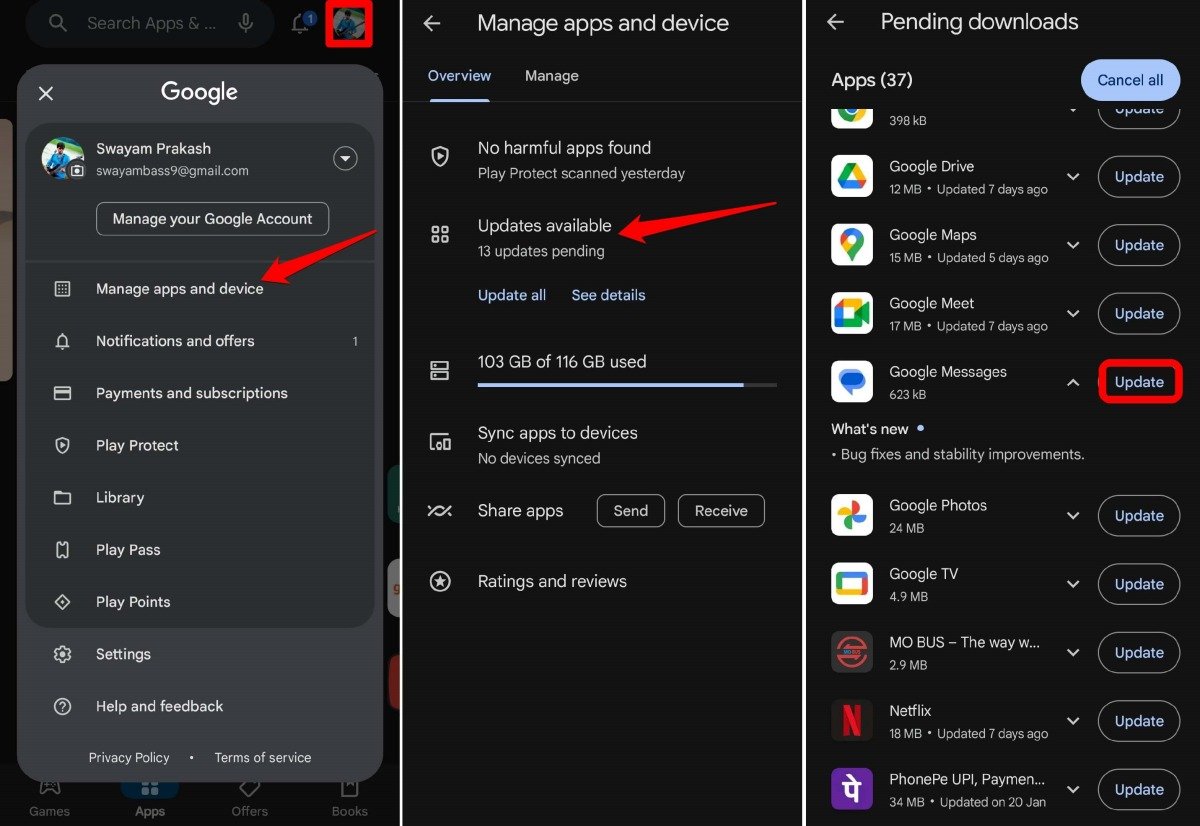Viewport: 1200px width, 826px height.
Task: Open Play Pass from the menu
Action: click(x=128, y=549)
